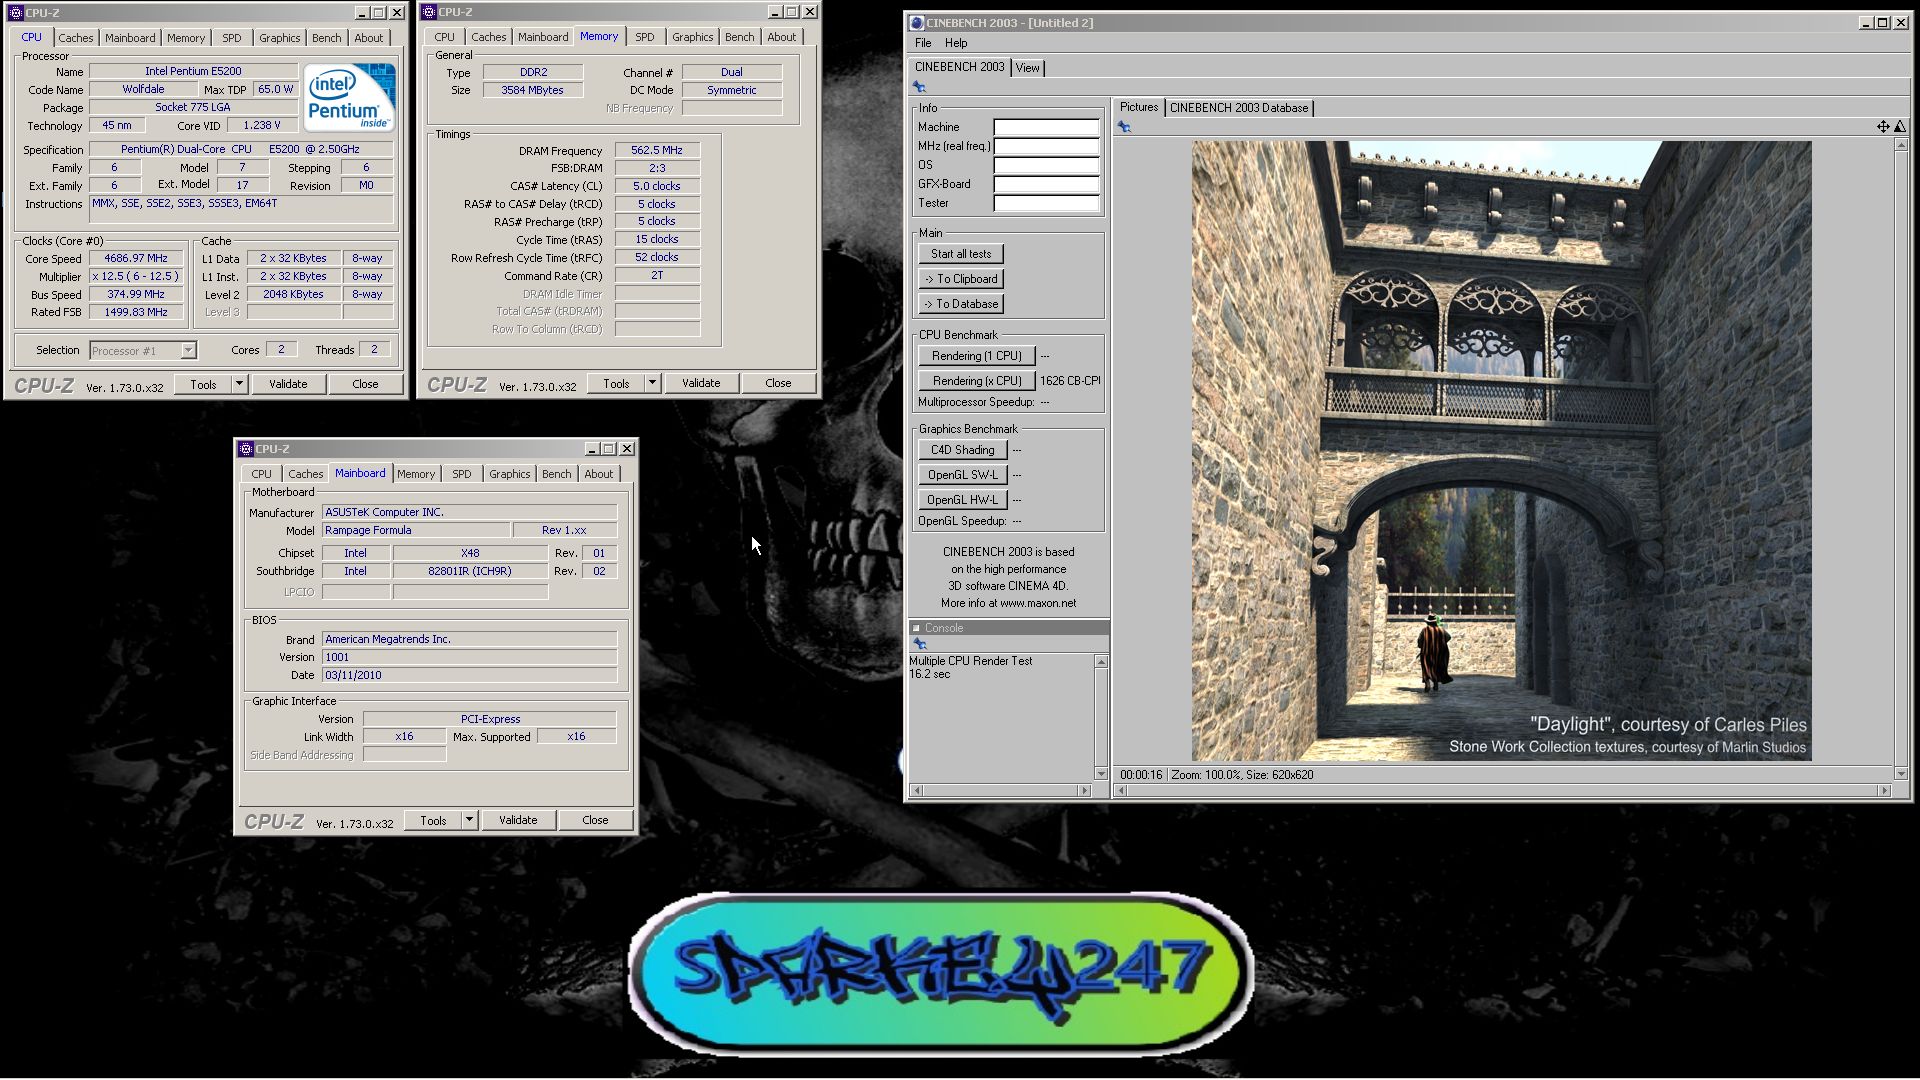Click Validate in the Memory window
This screenshot has width=1920, height=1080.
coord(701,383)
